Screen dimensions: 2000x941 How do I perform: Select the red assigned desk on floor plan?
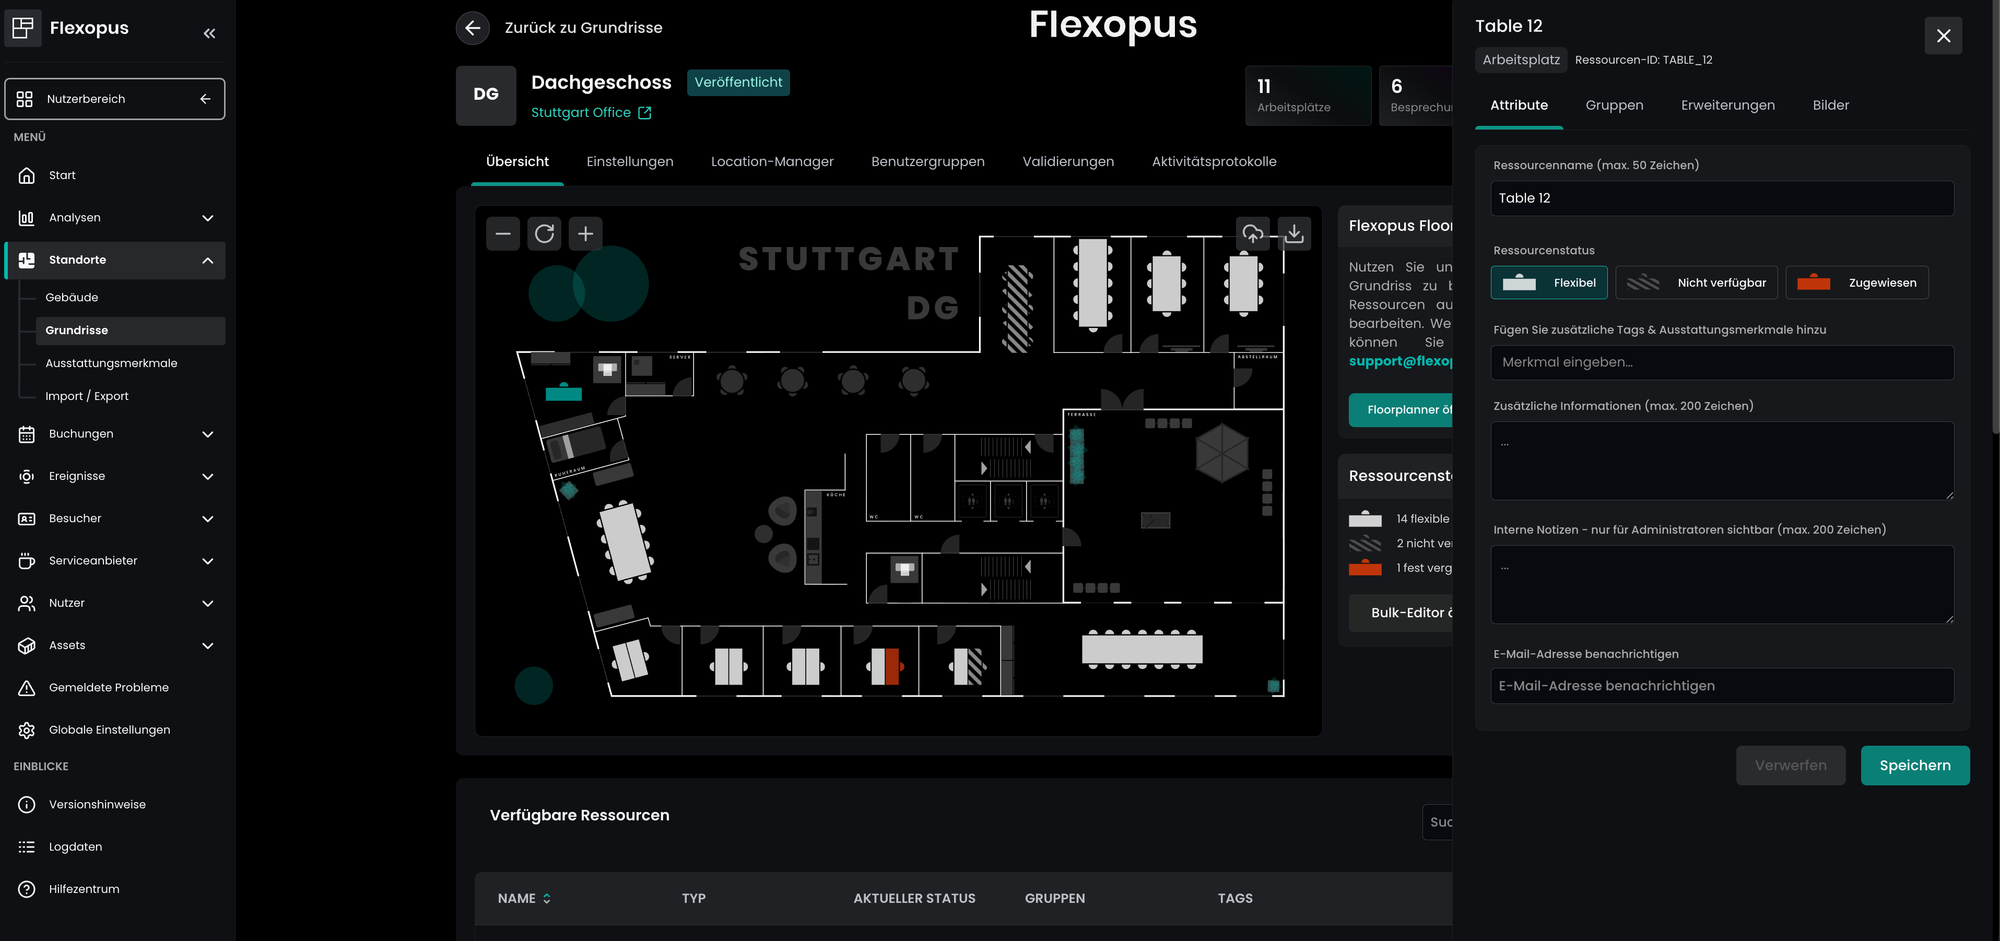pos(885,666)
